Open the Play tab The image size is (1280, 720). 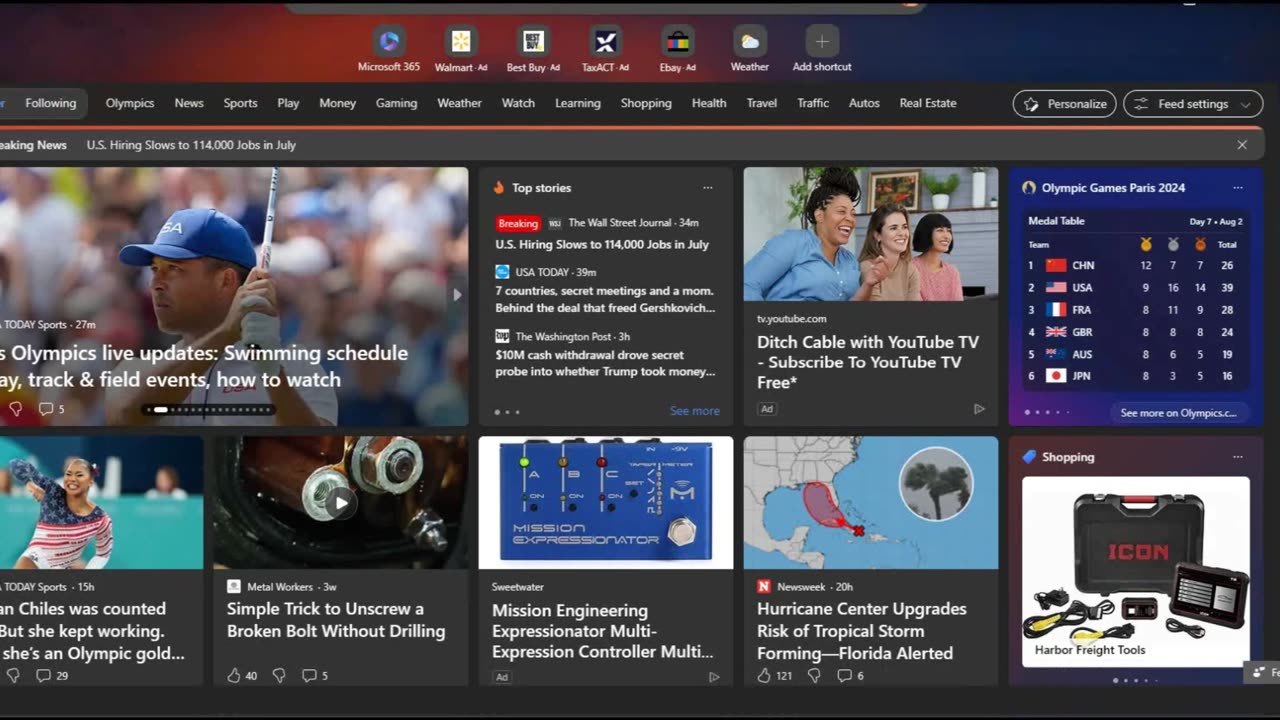[288, 103]
